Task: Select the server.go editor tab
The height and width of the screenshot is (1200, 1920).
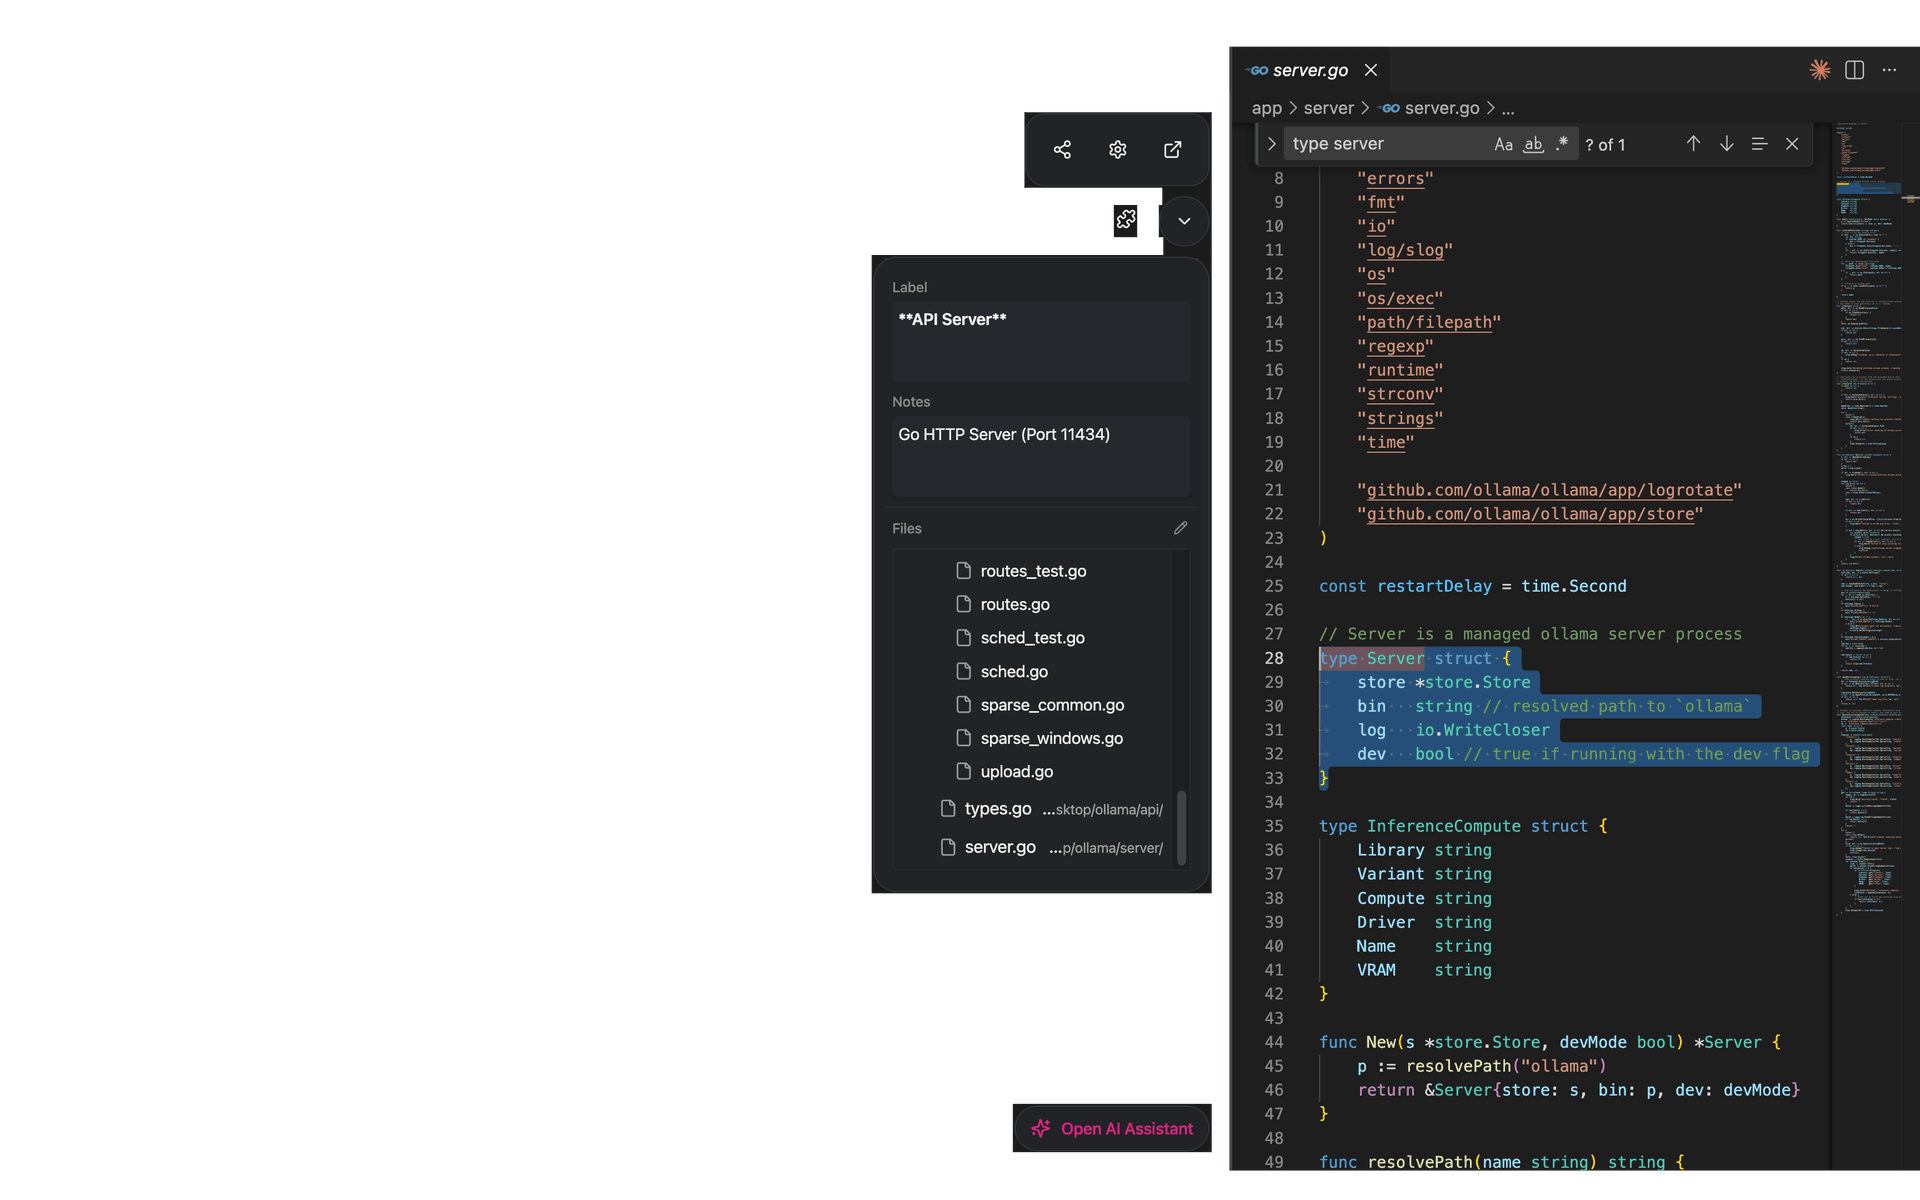Action: coord(1307,70)
